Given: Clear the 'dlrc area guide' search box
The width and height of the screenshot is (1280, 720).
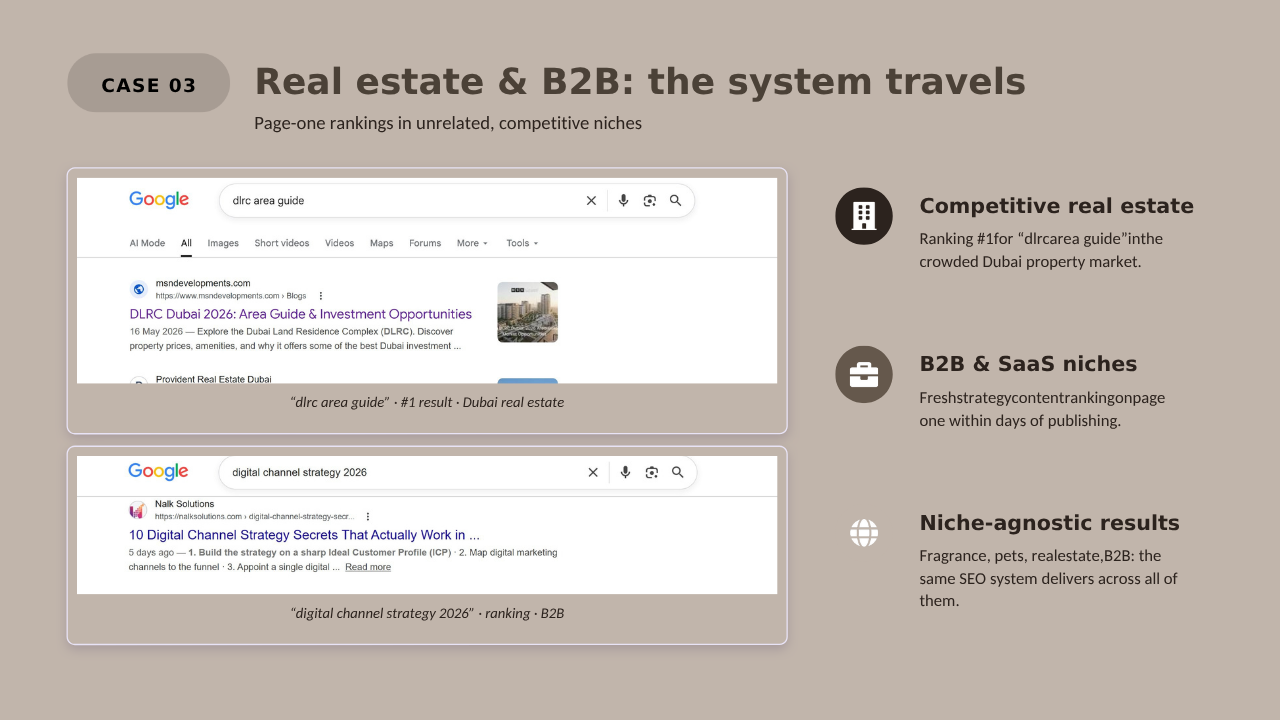Looking at the screenshot, I should tap(591, 201).
